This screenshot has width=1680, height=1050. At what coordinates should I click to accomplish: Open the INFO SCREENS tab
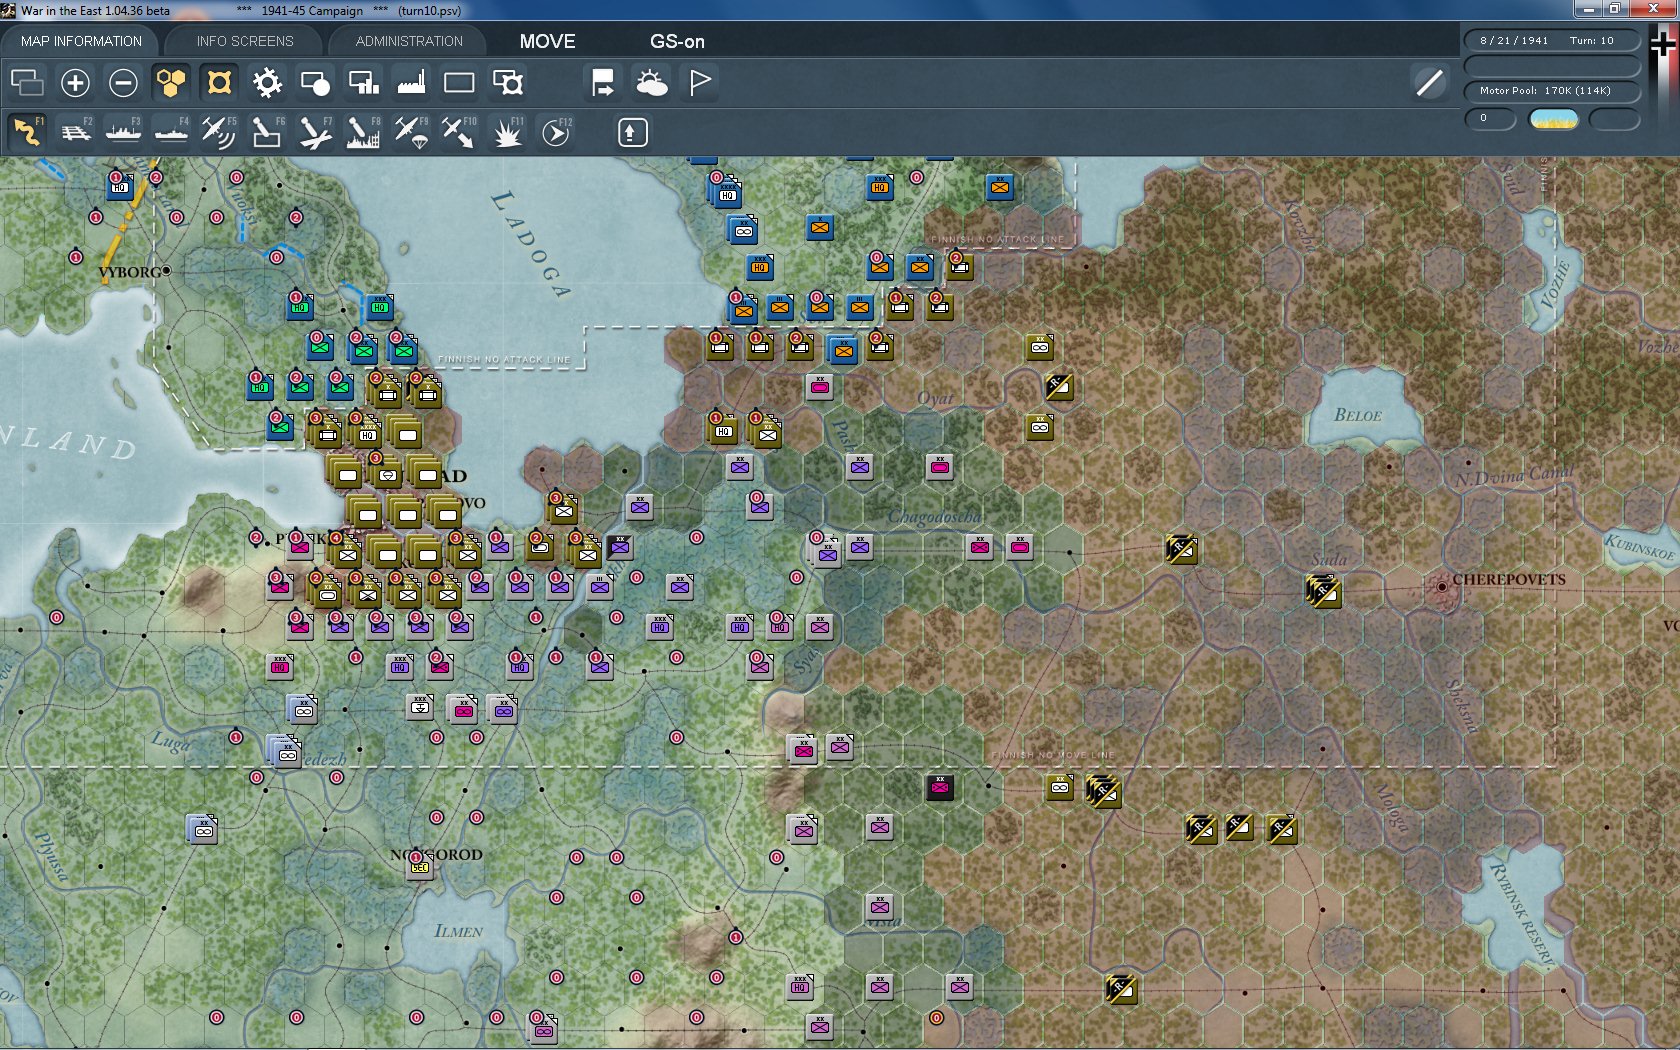coord(245,41)
